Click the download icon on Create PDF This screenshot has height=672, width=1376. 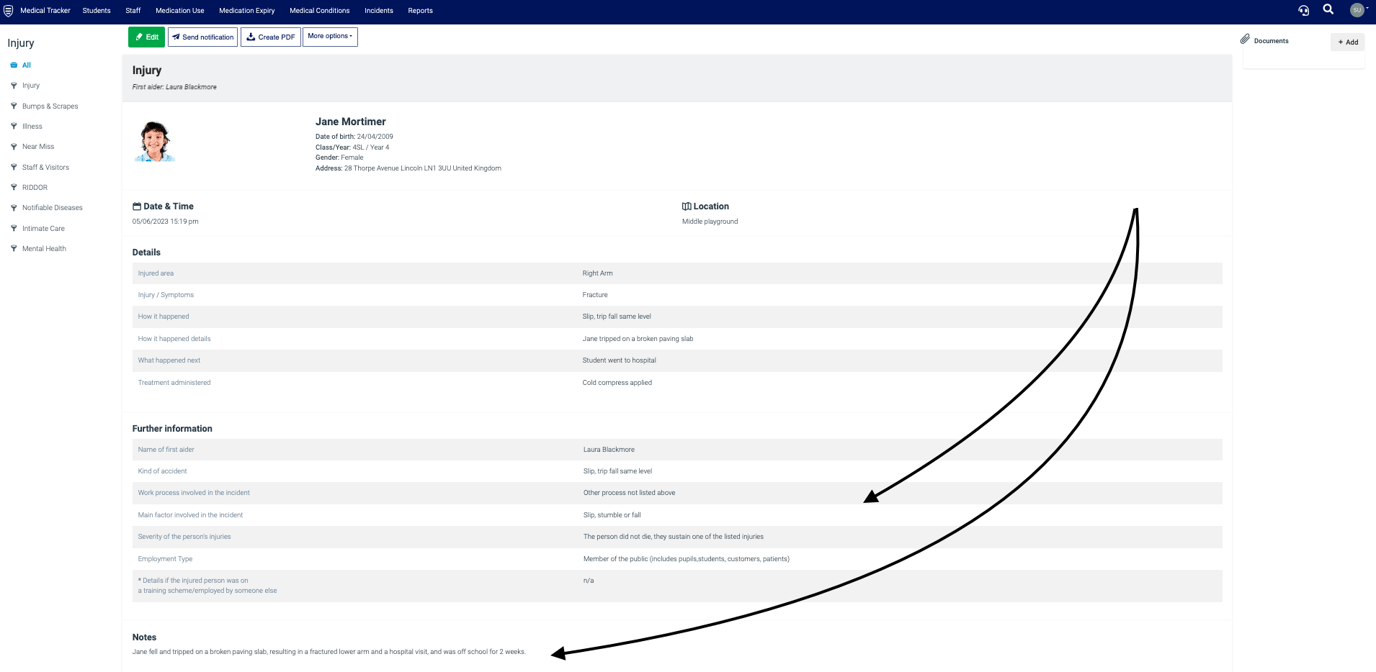[250, 36]
